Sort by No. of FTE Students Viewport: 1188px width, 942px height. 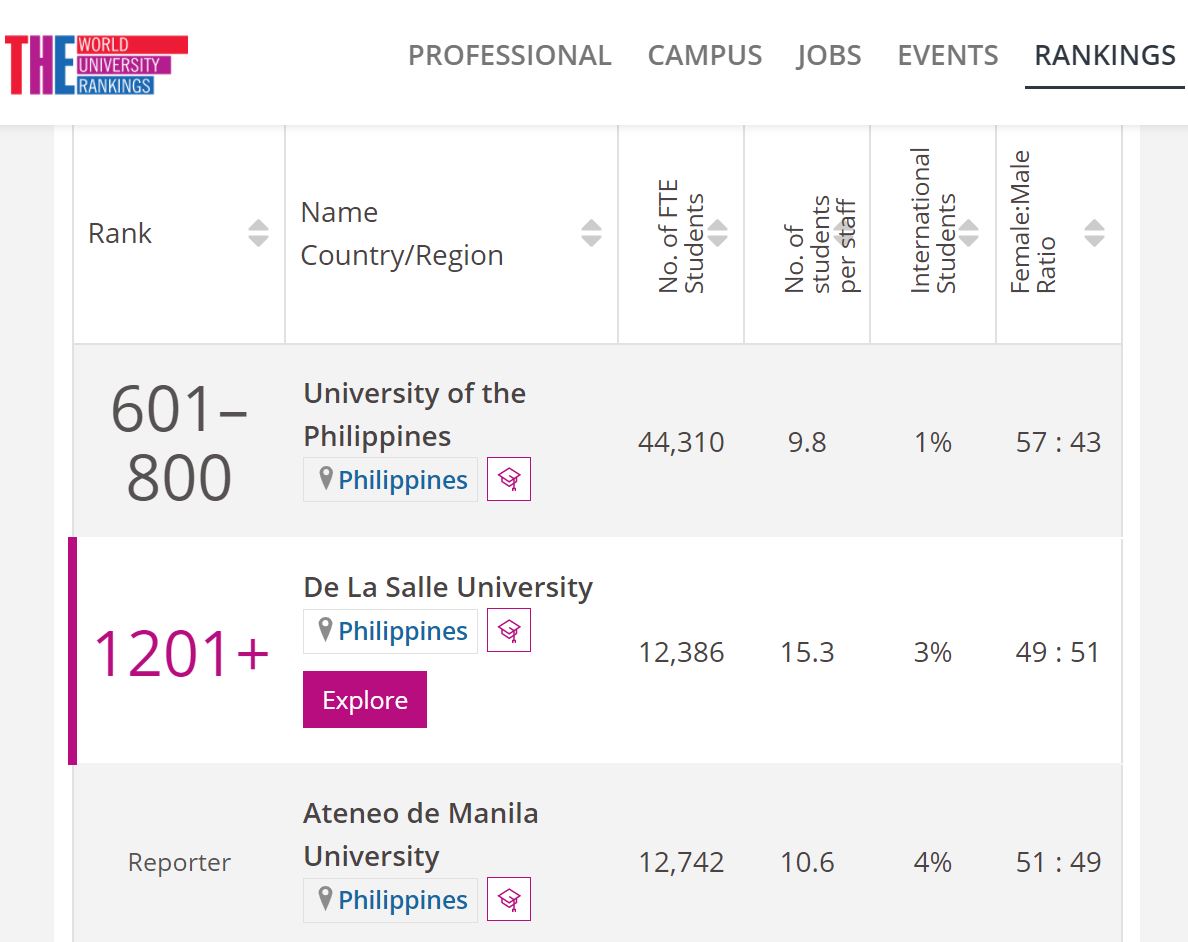tap(717, 233)
